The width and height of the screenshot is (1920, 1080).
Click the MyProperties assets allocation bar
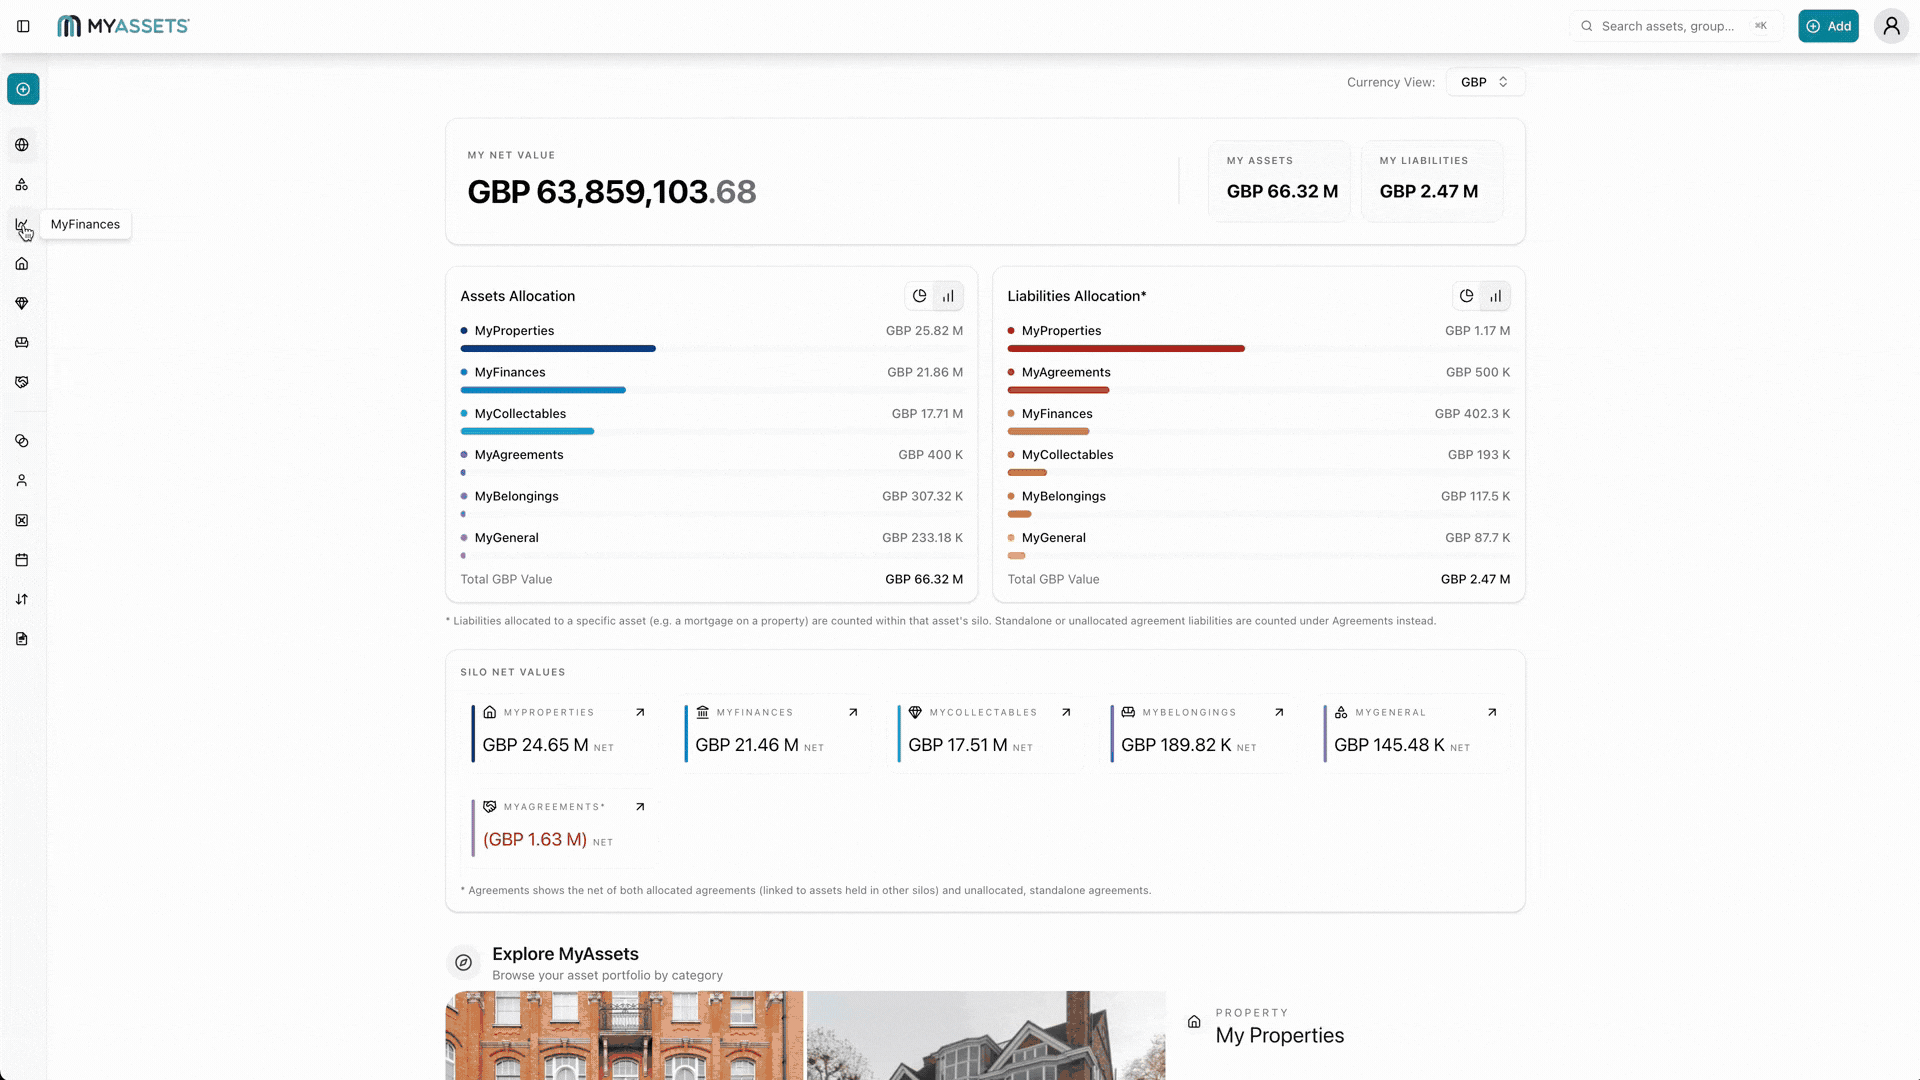point(558,349)
